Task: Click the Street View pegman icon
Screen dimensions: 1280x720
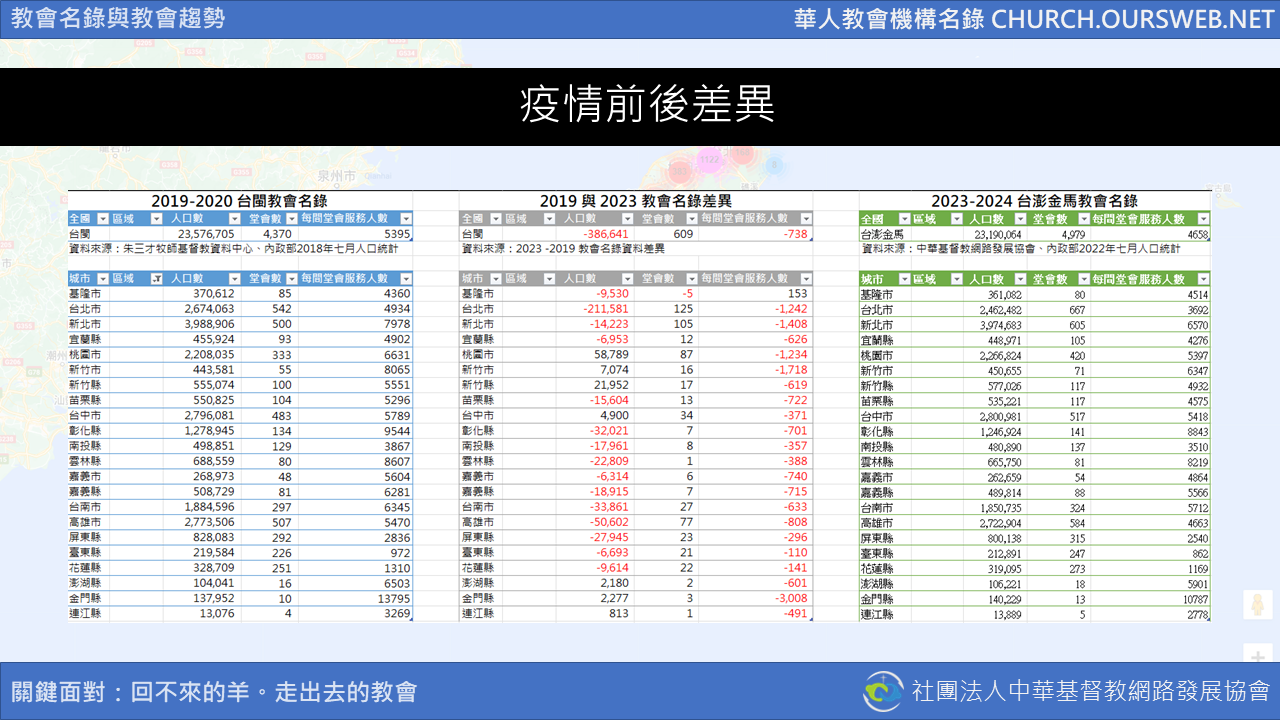Action: 1256,605
